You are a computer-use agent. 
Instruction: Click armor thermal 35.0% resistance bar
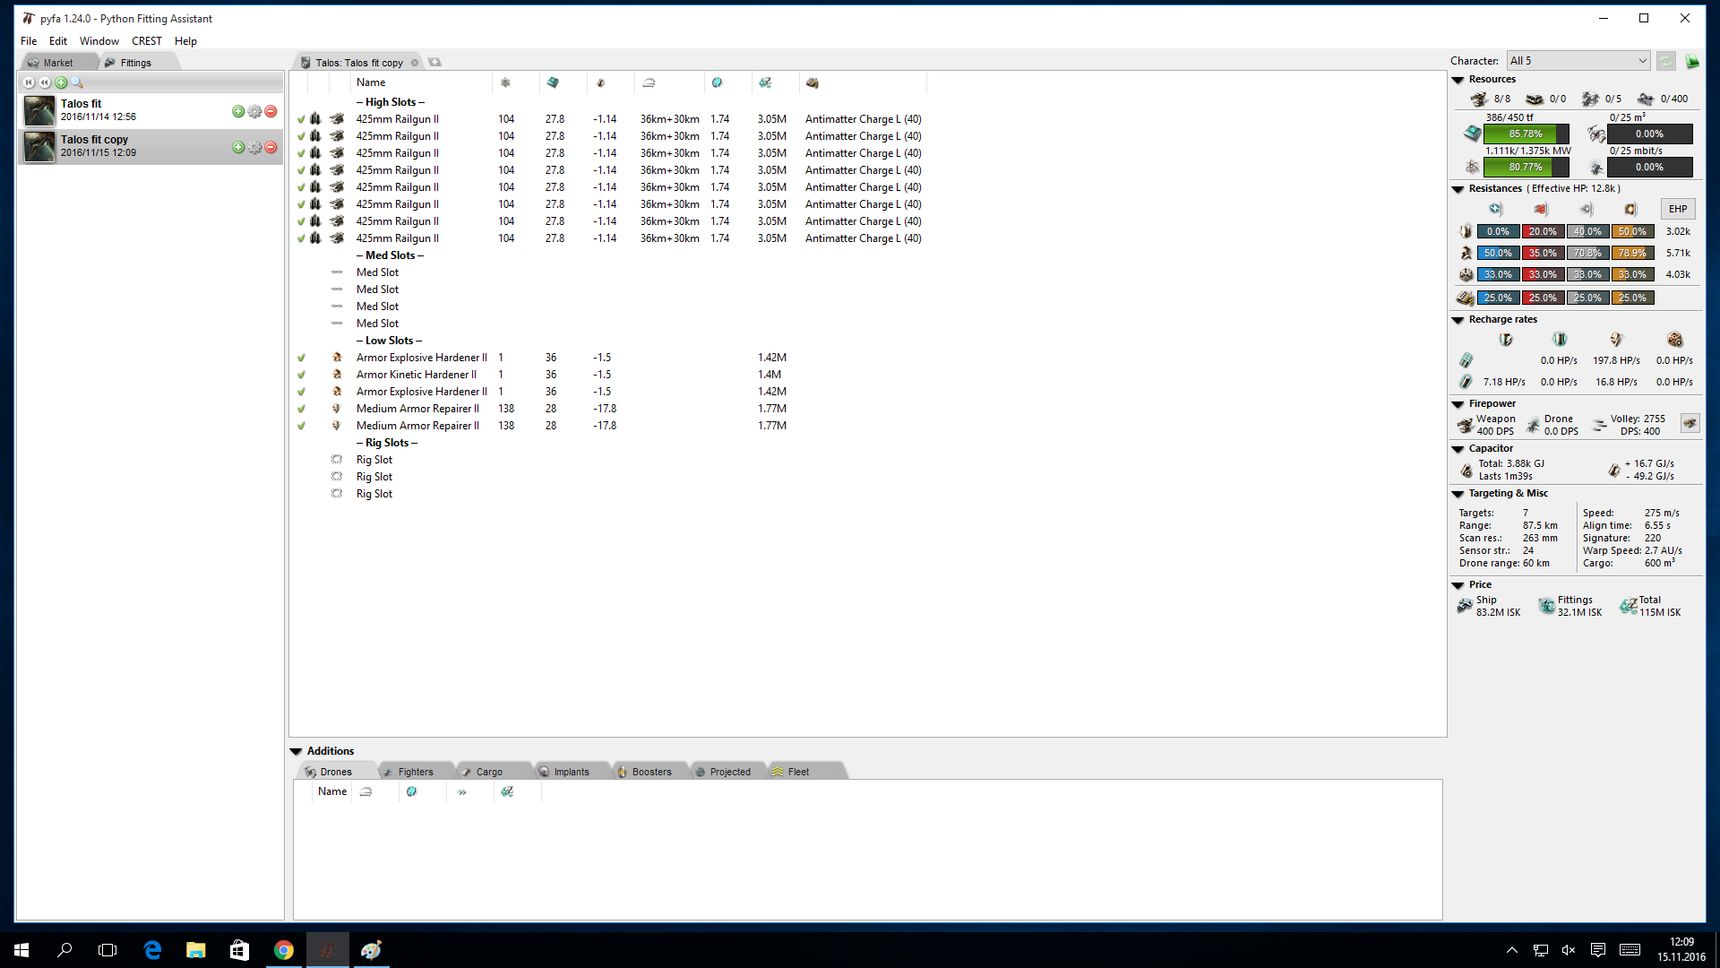(1542, 253)
